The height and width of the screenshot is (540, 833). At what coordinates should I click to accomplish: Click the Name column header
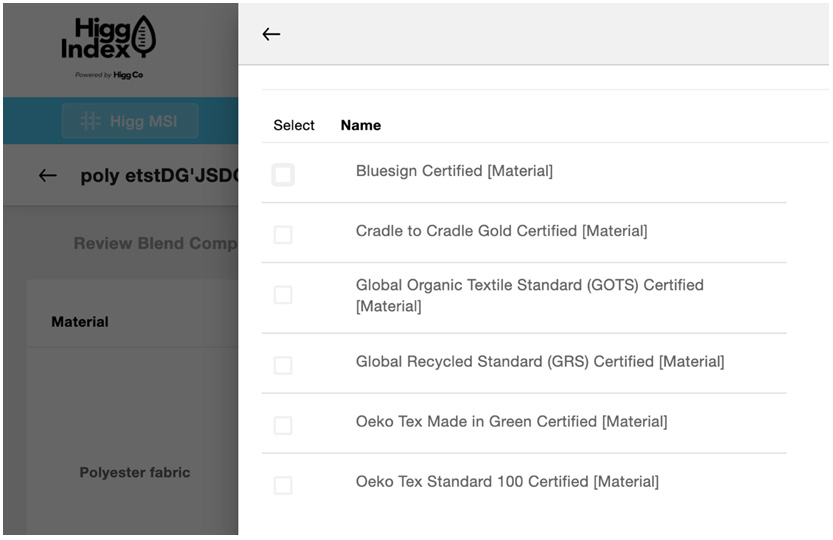[x=361, y=125]
